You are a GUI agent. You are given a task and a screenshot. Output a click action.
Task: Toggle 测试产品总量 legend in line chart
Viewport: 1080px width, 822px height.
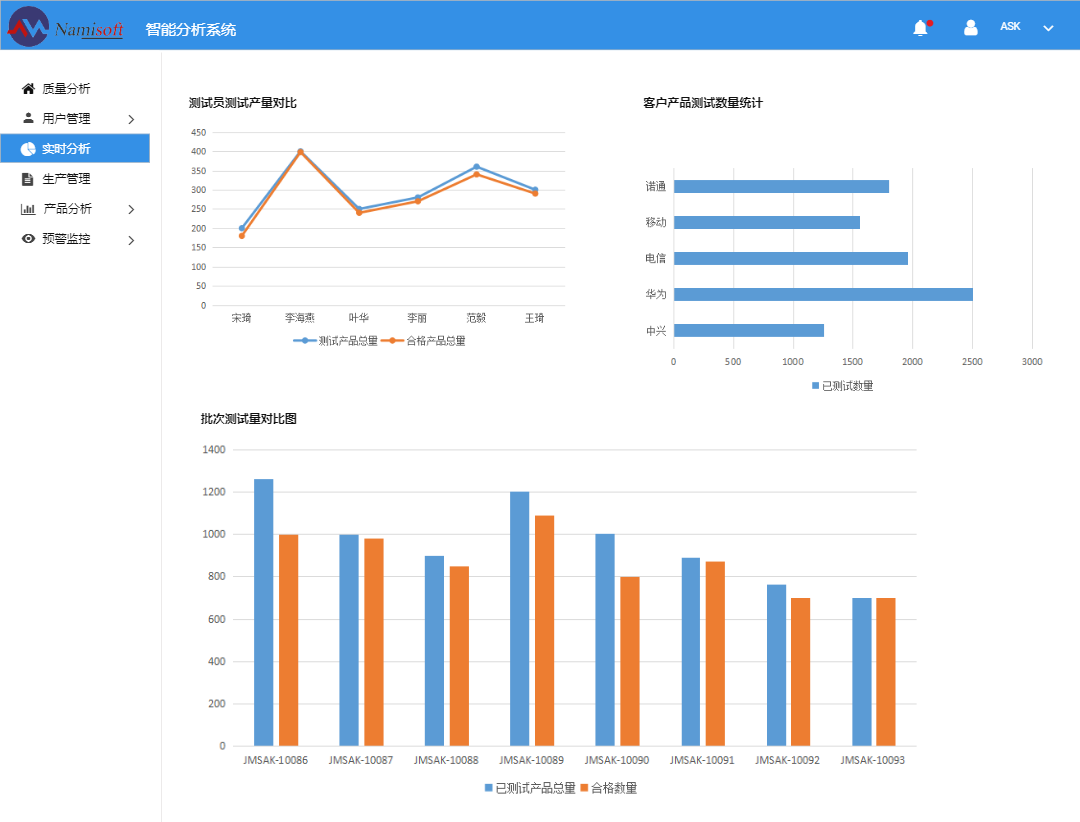[336, 341]
